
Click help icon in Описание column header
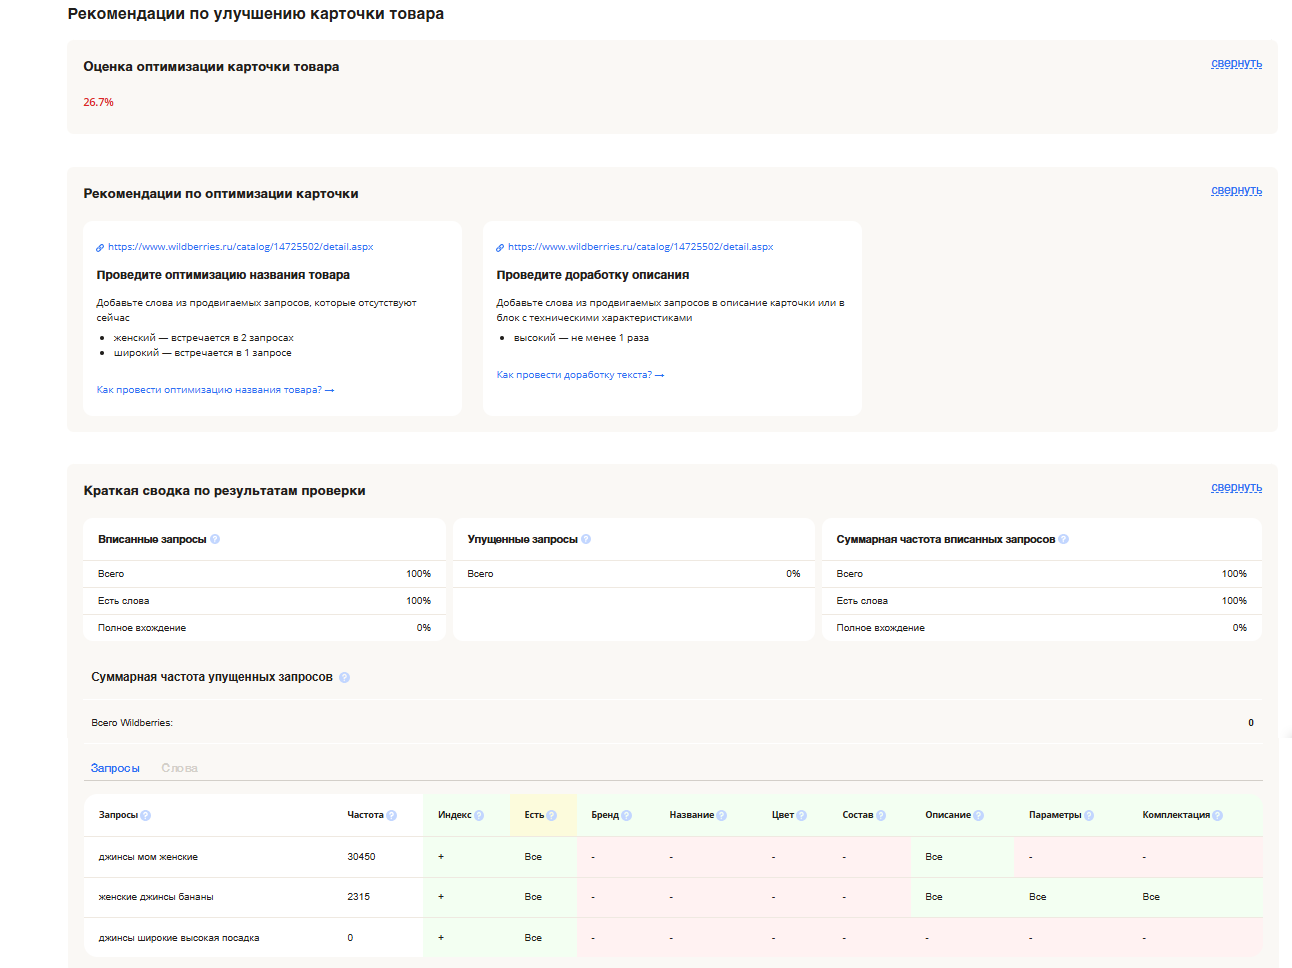tap(979, 816)
